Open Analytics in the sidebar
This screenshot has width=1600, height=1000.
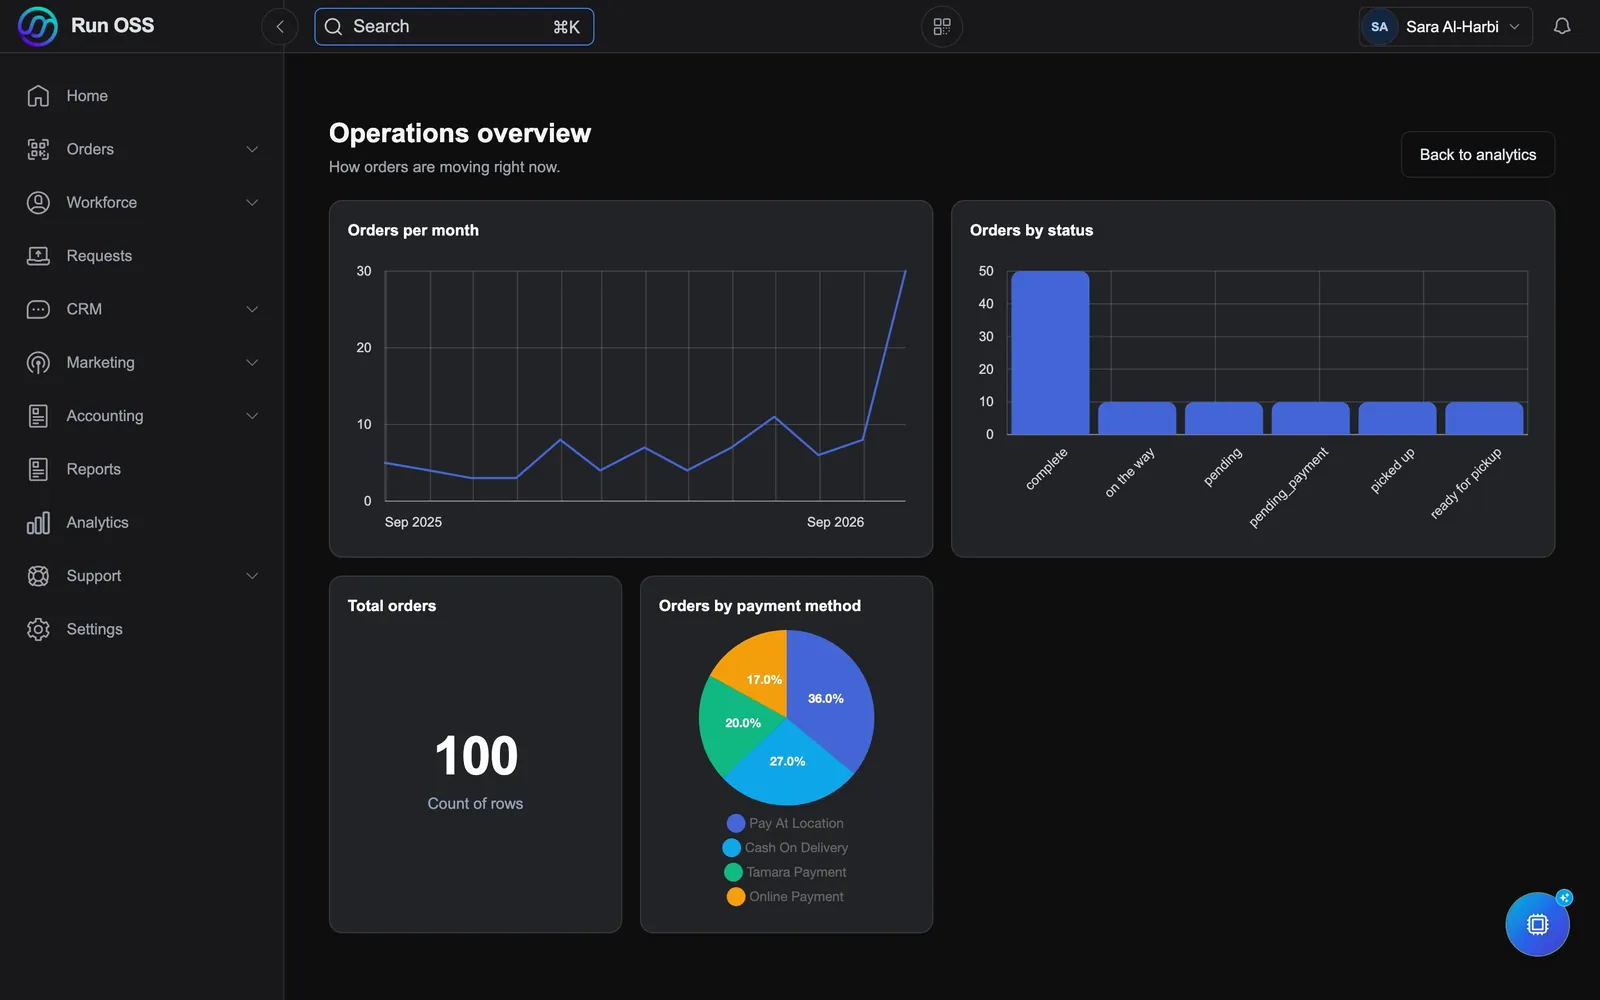(142, 522)
